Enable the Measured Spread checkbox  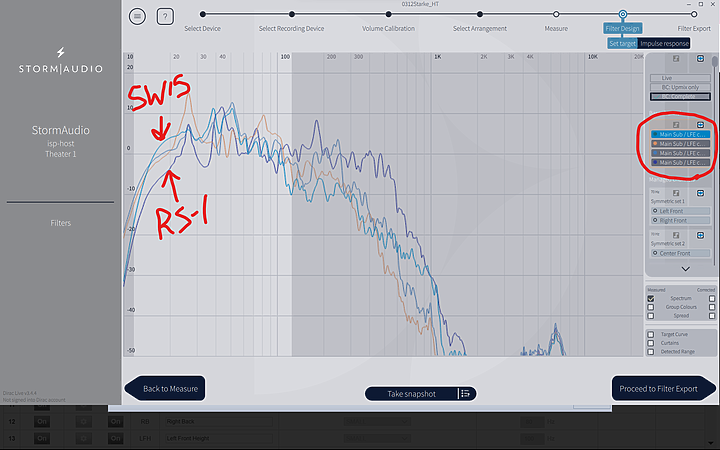[x=651, y=316]
